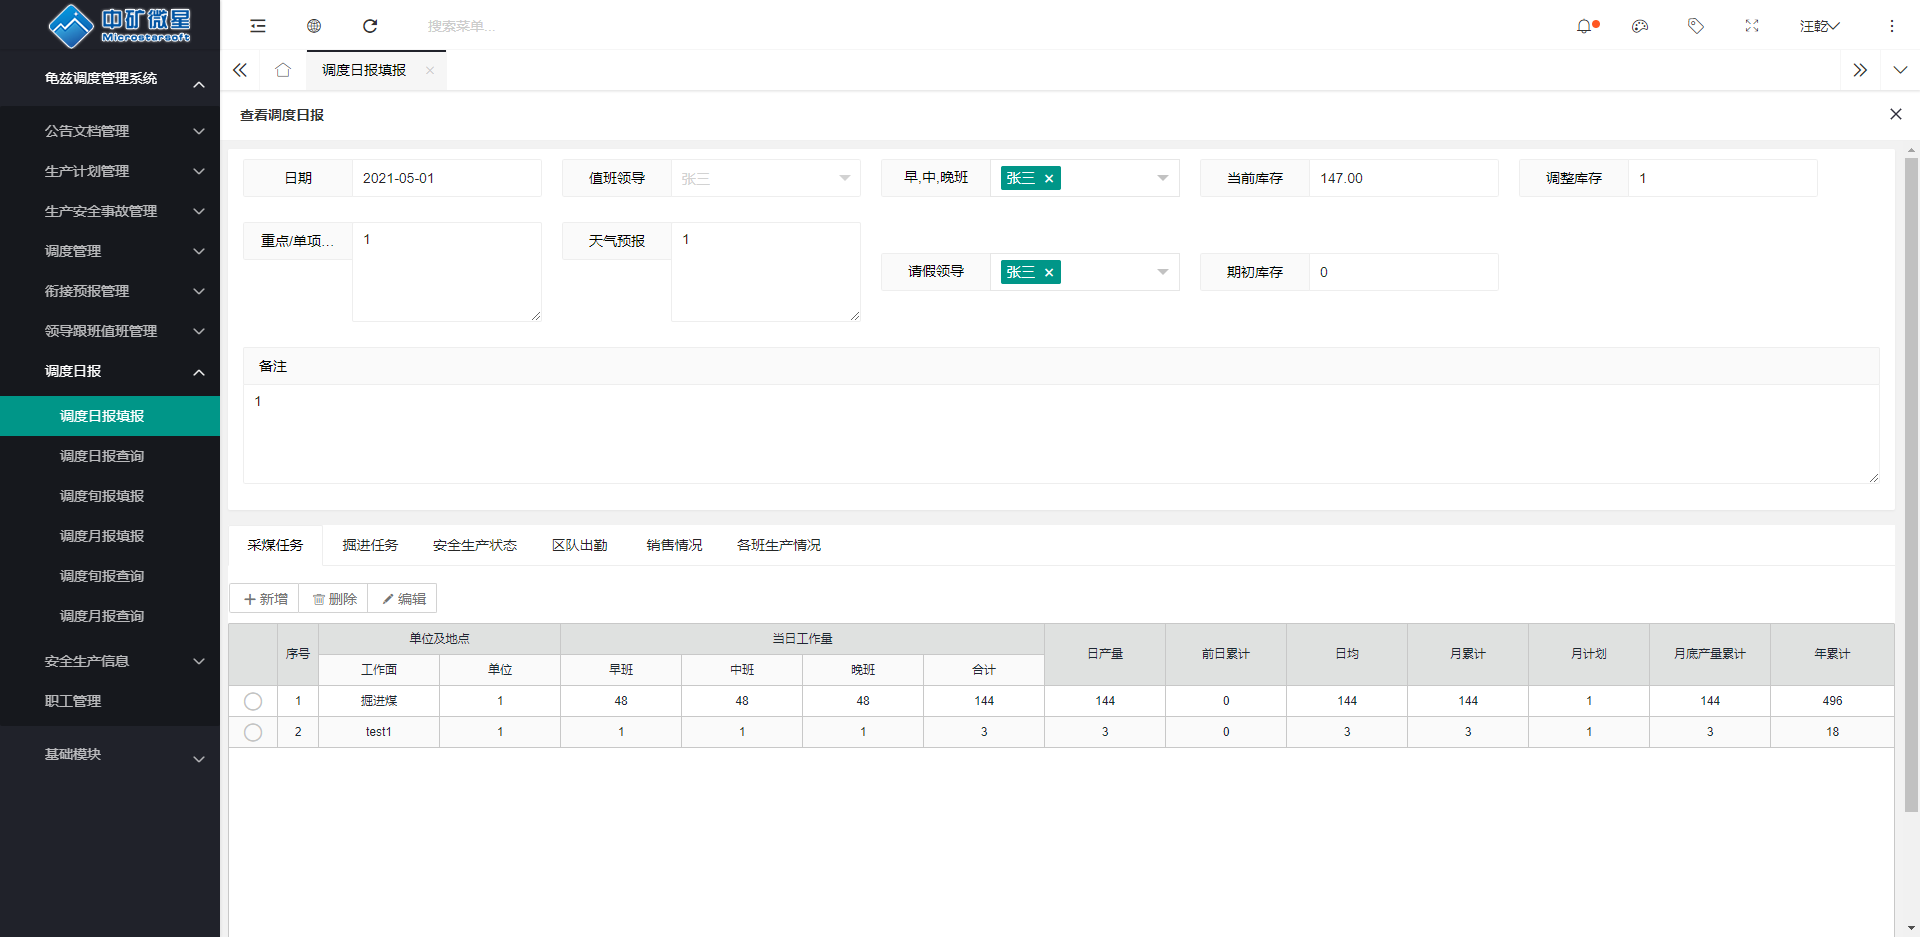Close the 查看调度日报 panel

(1896, 114)
